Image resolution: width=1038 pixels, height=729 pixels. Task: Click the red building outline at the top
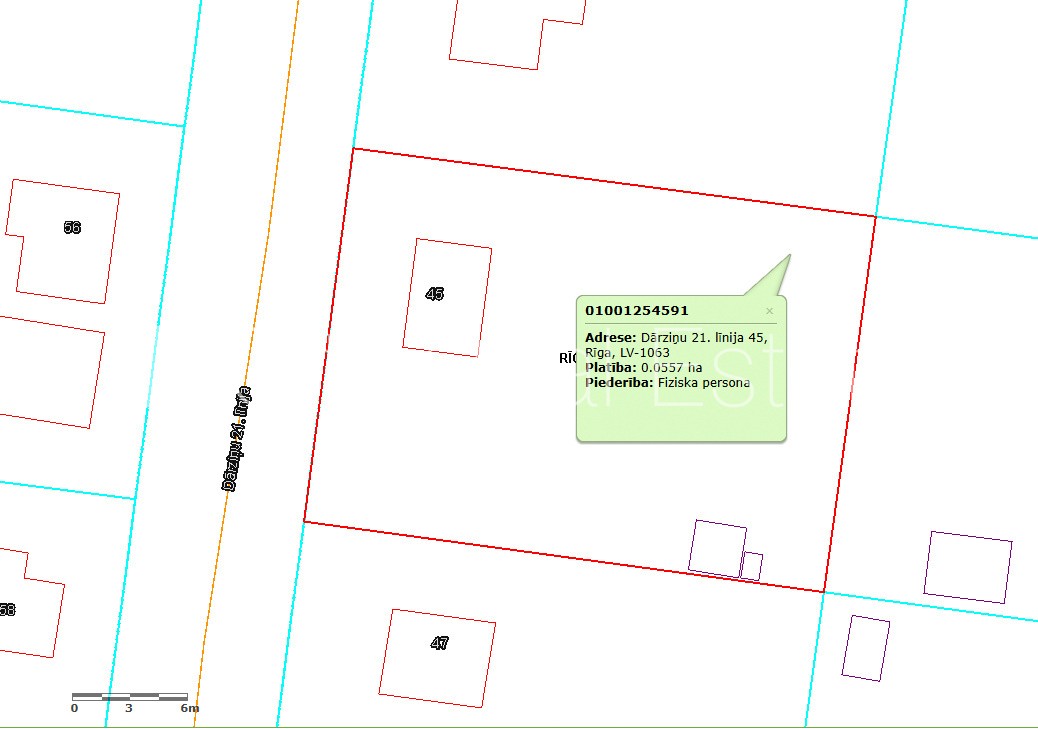pos(515,35)
